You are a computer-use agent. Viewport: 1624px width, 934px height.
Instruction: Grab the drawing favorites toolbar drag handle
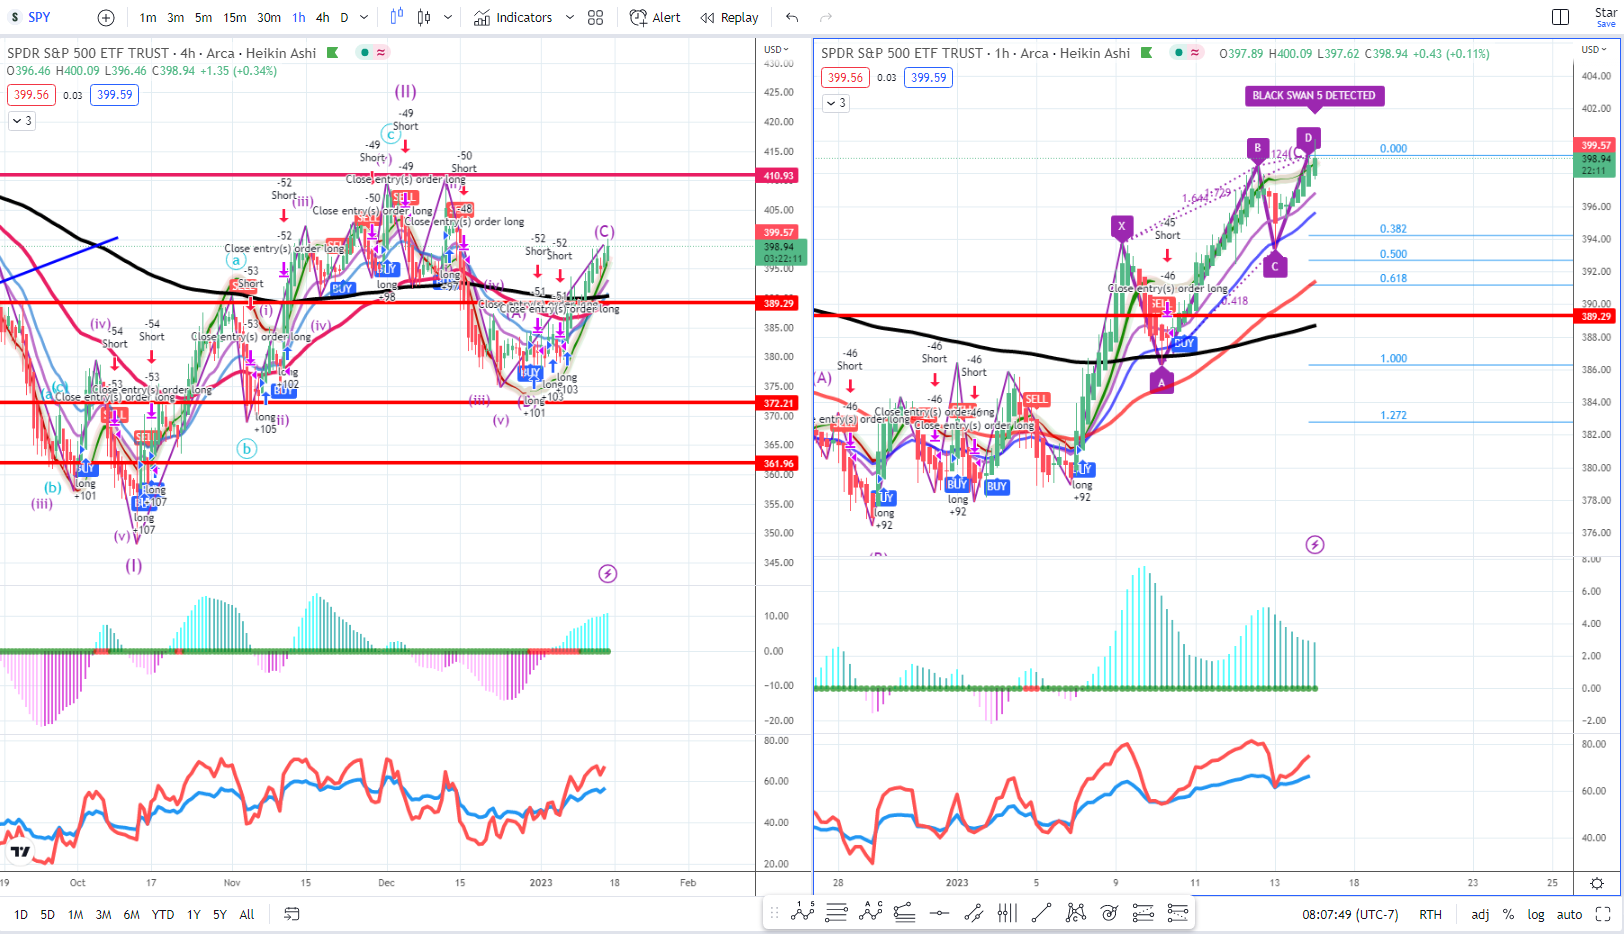click(773, 913)
